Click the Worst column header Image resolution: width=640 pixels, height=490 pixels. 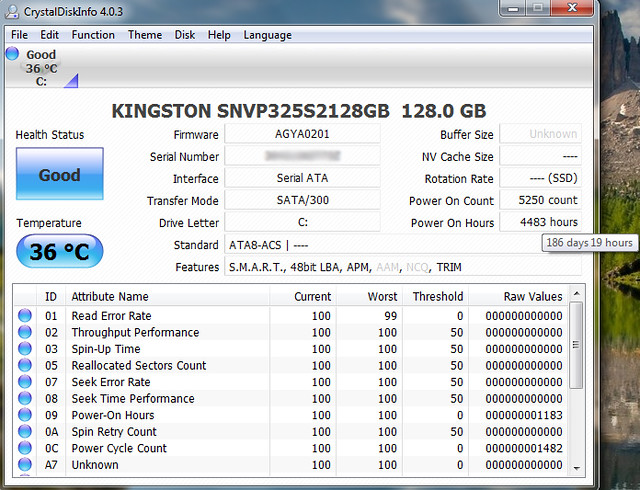coord(369,296)
